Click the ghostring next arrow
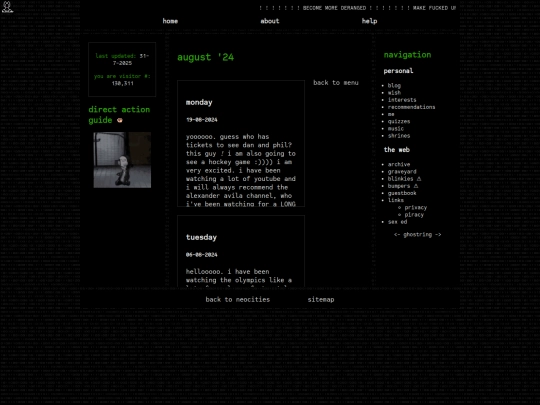 point(438,235)
